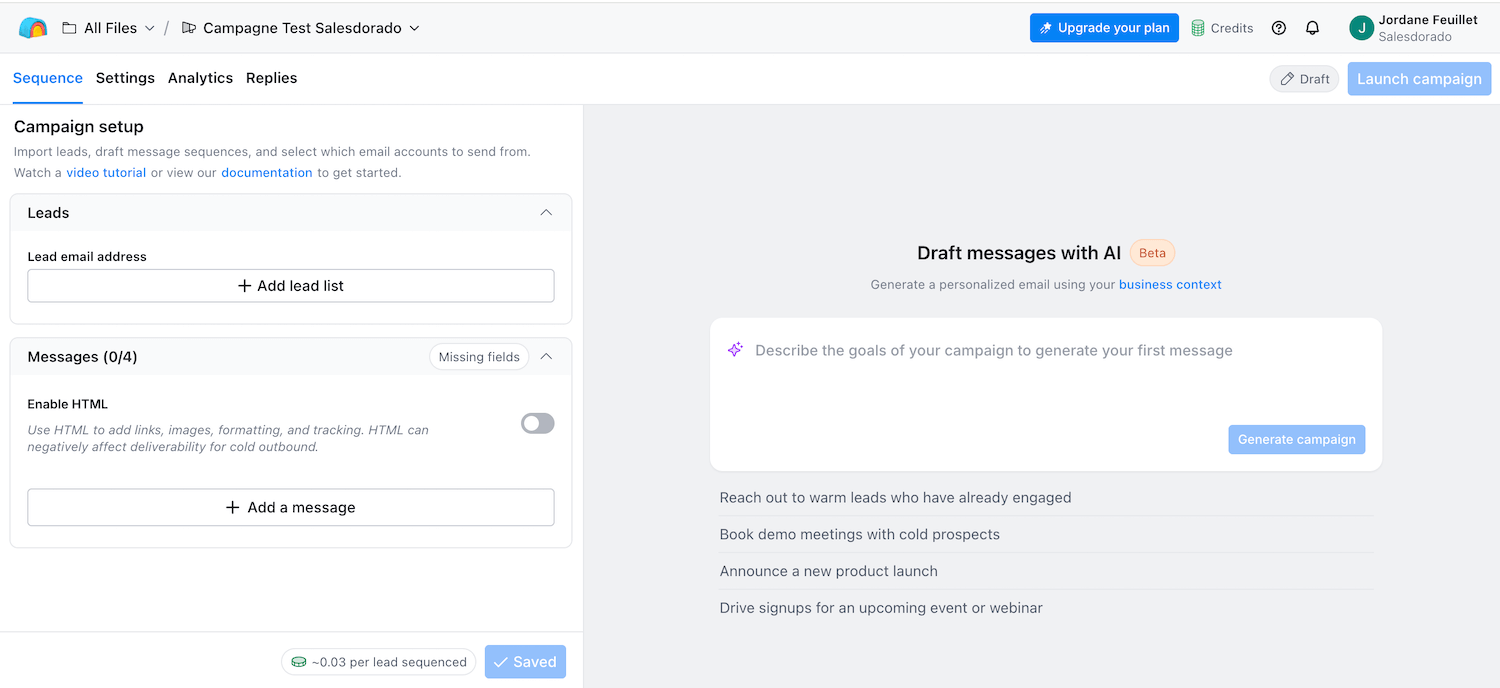Open the business context link
1500x688 pixels.
(x=1170, y=285)
